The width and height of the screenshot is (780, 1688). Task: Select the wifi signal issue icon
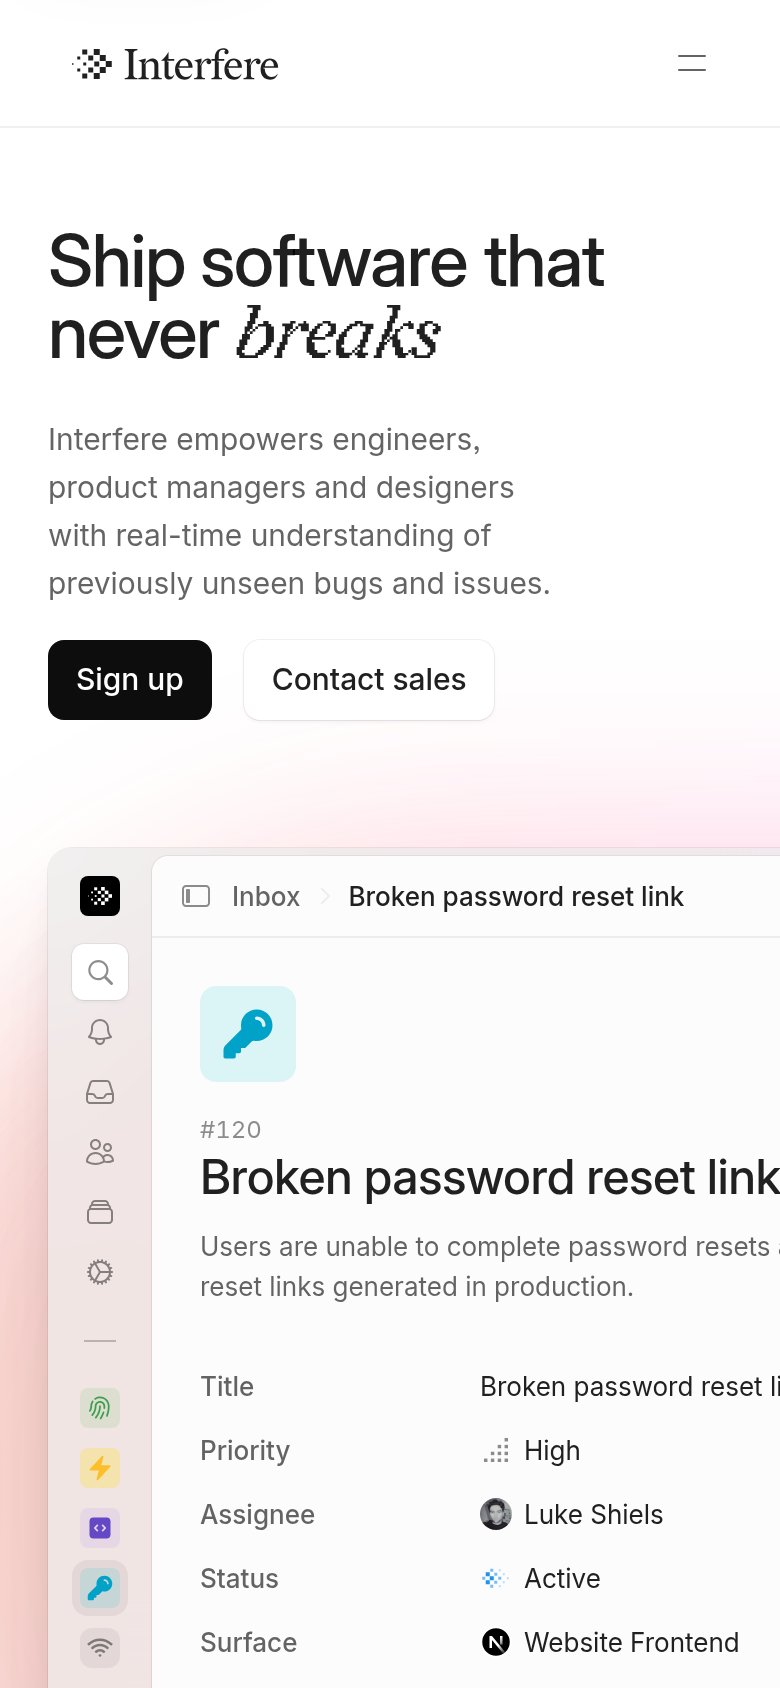tap(100, 1648)
